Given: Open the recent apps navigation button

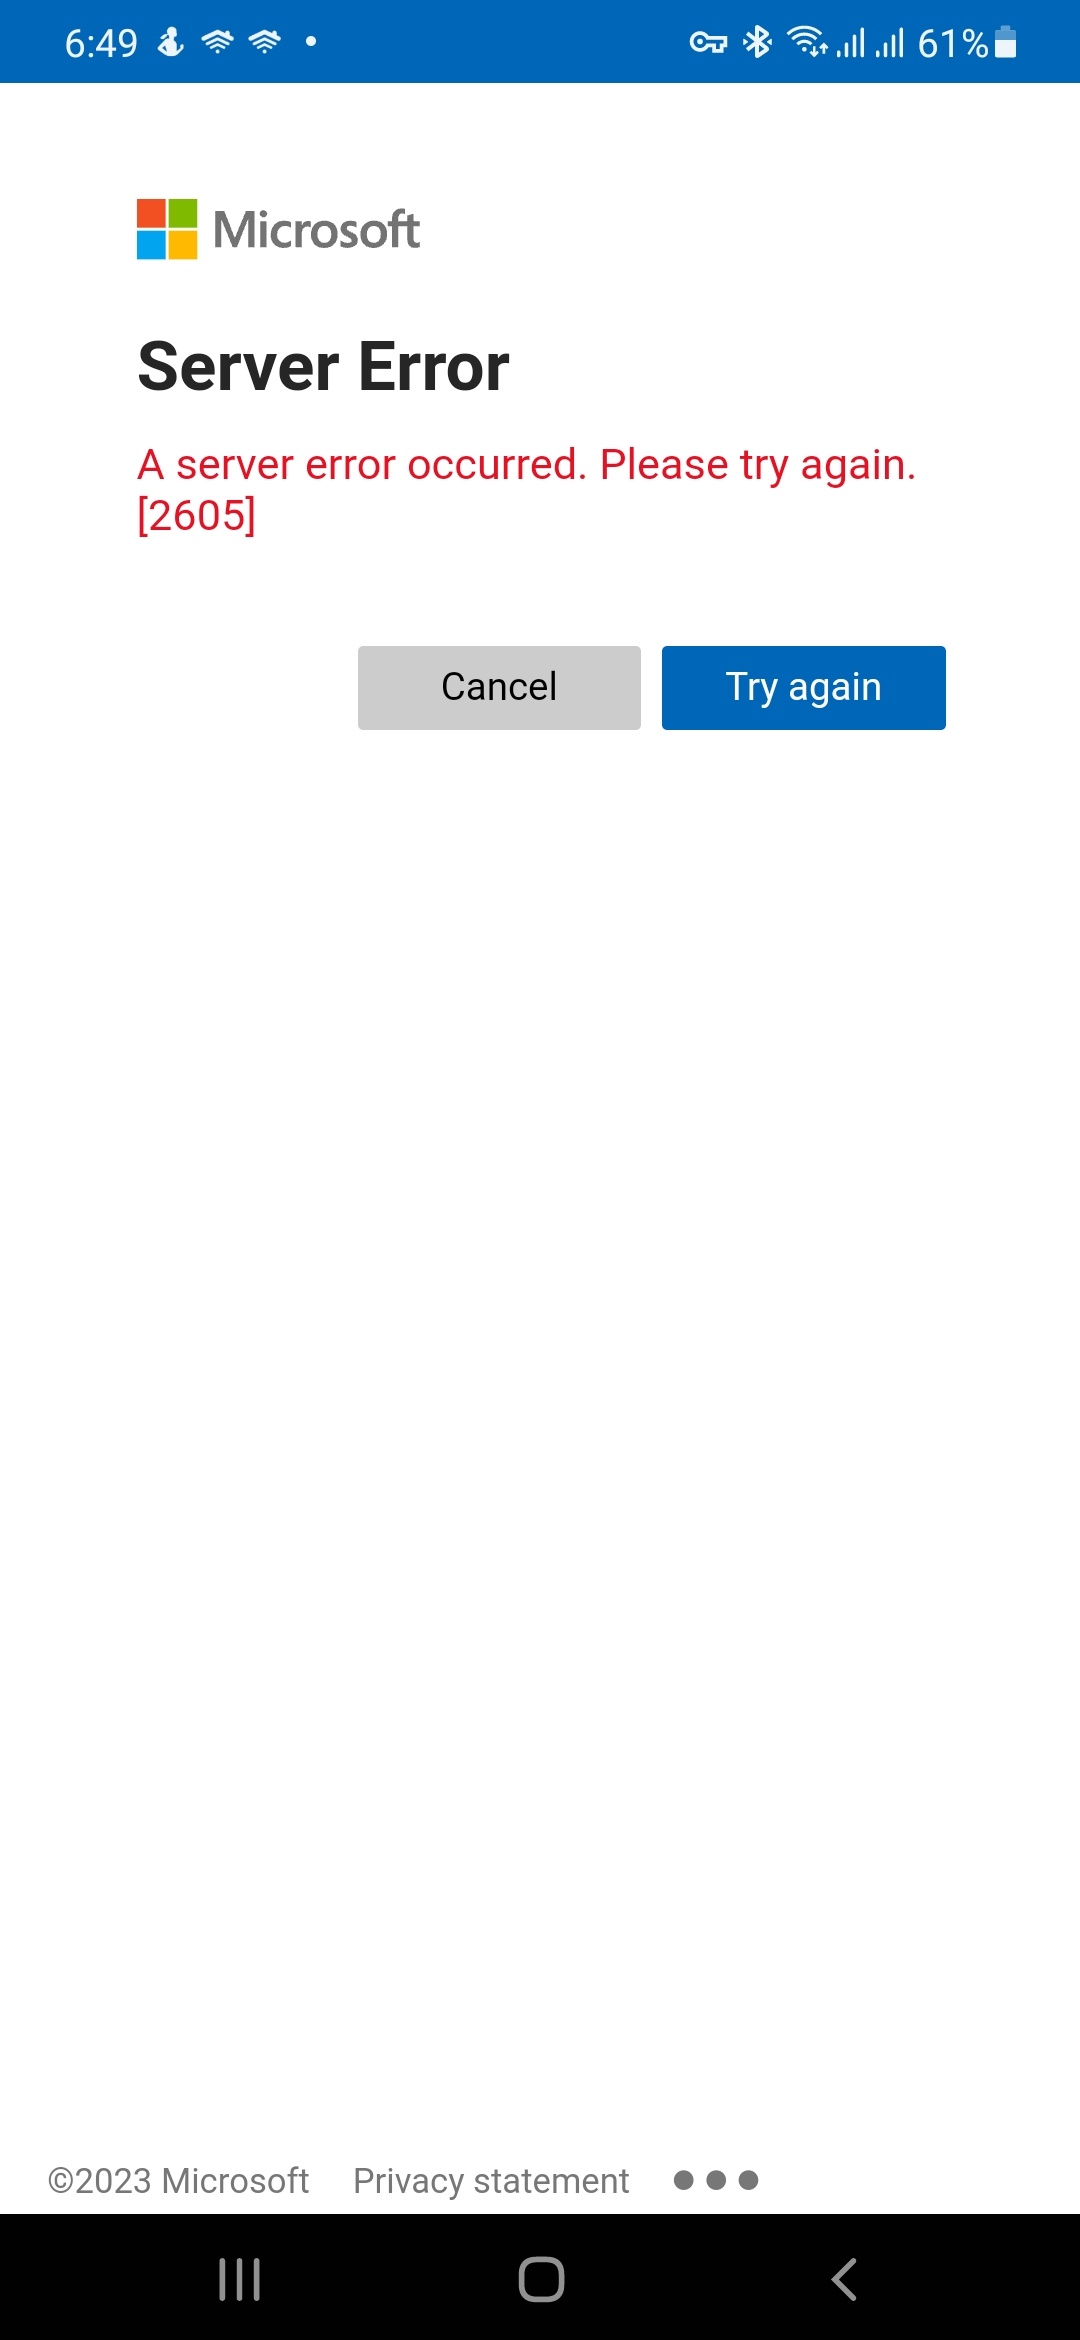Looking at the screenshot, I should pyautogui.click(x=239, y=2280).
